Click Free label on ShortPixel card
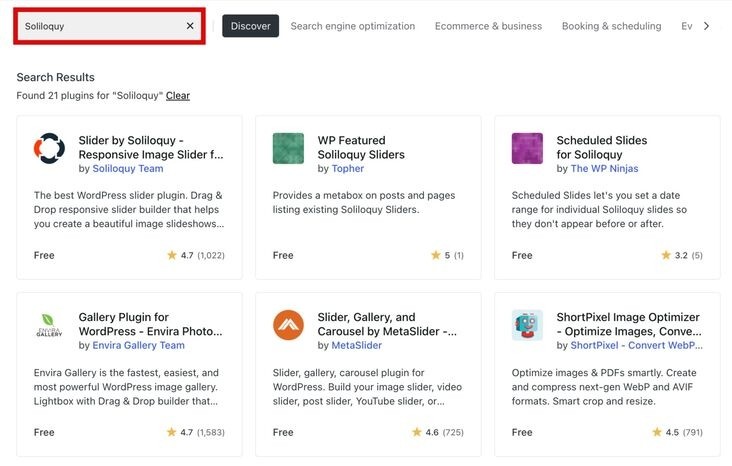 pos(522,432)
